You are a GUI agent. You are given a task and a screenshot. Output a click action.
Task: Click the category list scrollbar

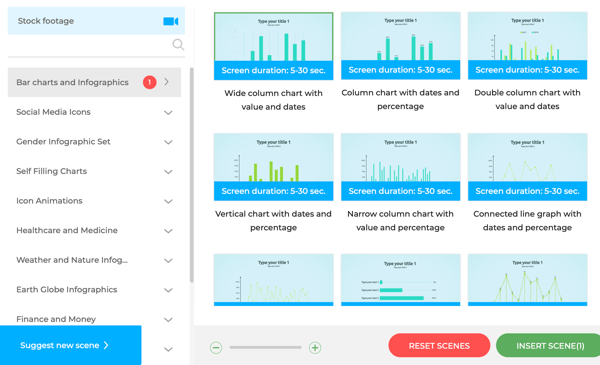pos(191,175)
